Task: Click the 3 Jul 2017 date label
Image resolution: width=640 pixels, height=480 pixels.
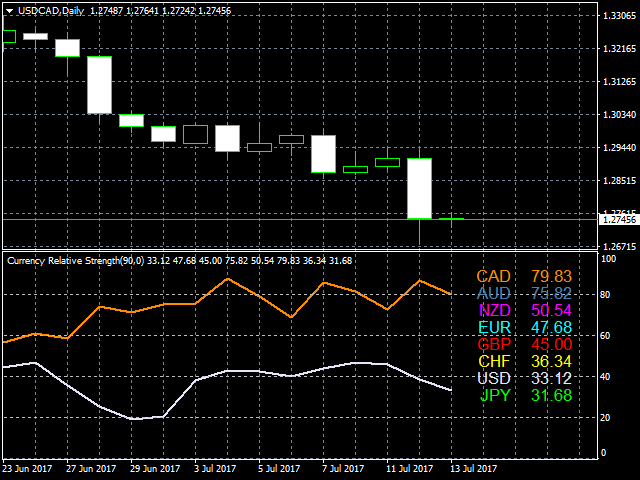Action: [x=215, y=468]
